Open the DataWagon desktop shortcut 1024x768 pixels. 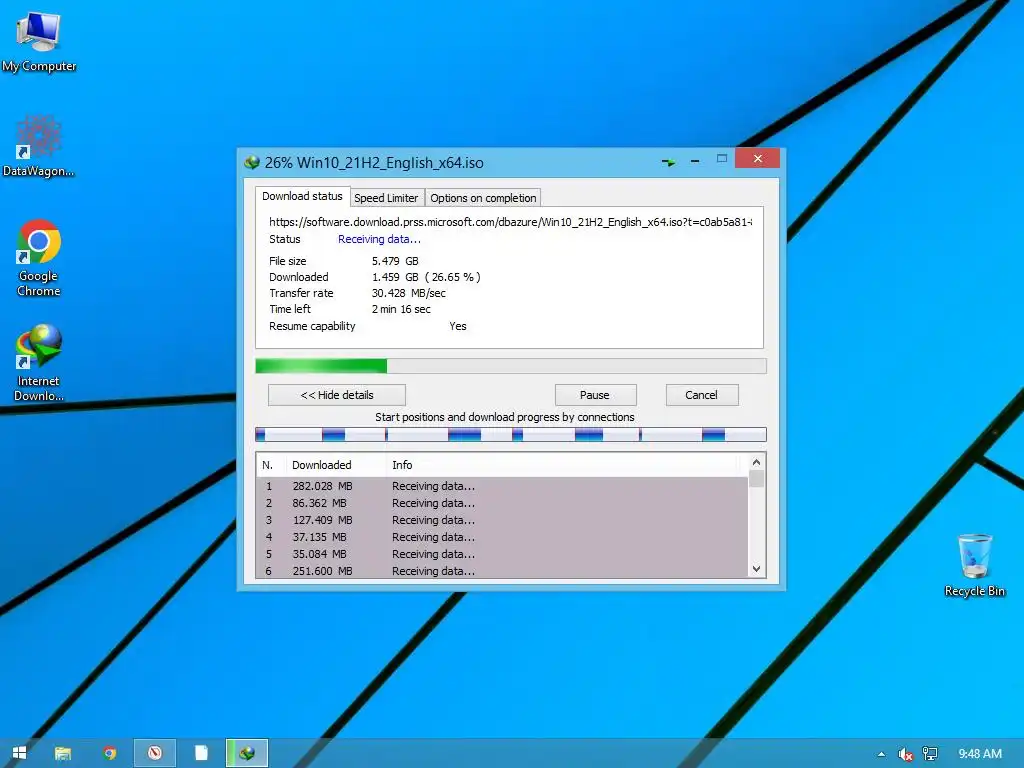[39, 146]
